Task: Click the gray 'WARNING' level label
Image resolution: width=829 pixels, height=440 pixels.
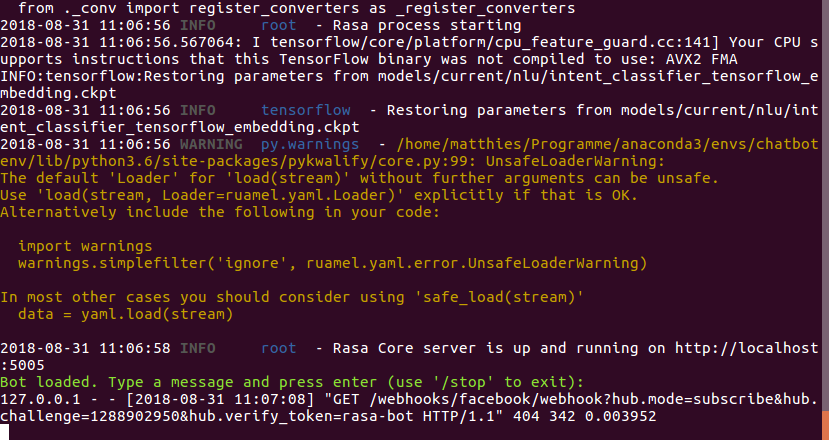Action: coord(211,144)
